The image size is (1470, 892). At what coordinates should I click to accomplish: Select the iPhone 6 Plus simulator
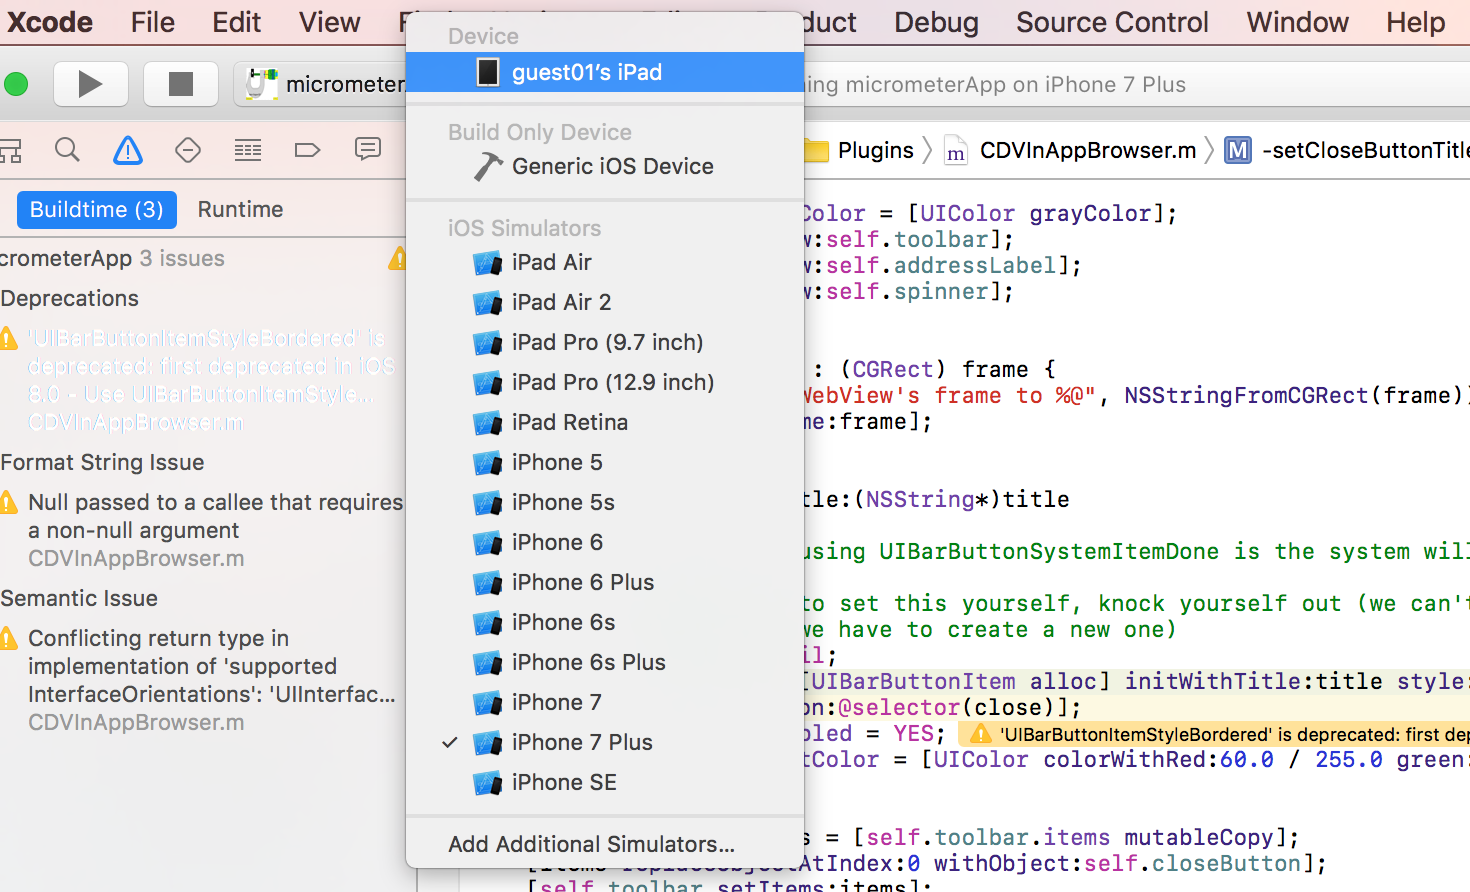coord(605,582)
